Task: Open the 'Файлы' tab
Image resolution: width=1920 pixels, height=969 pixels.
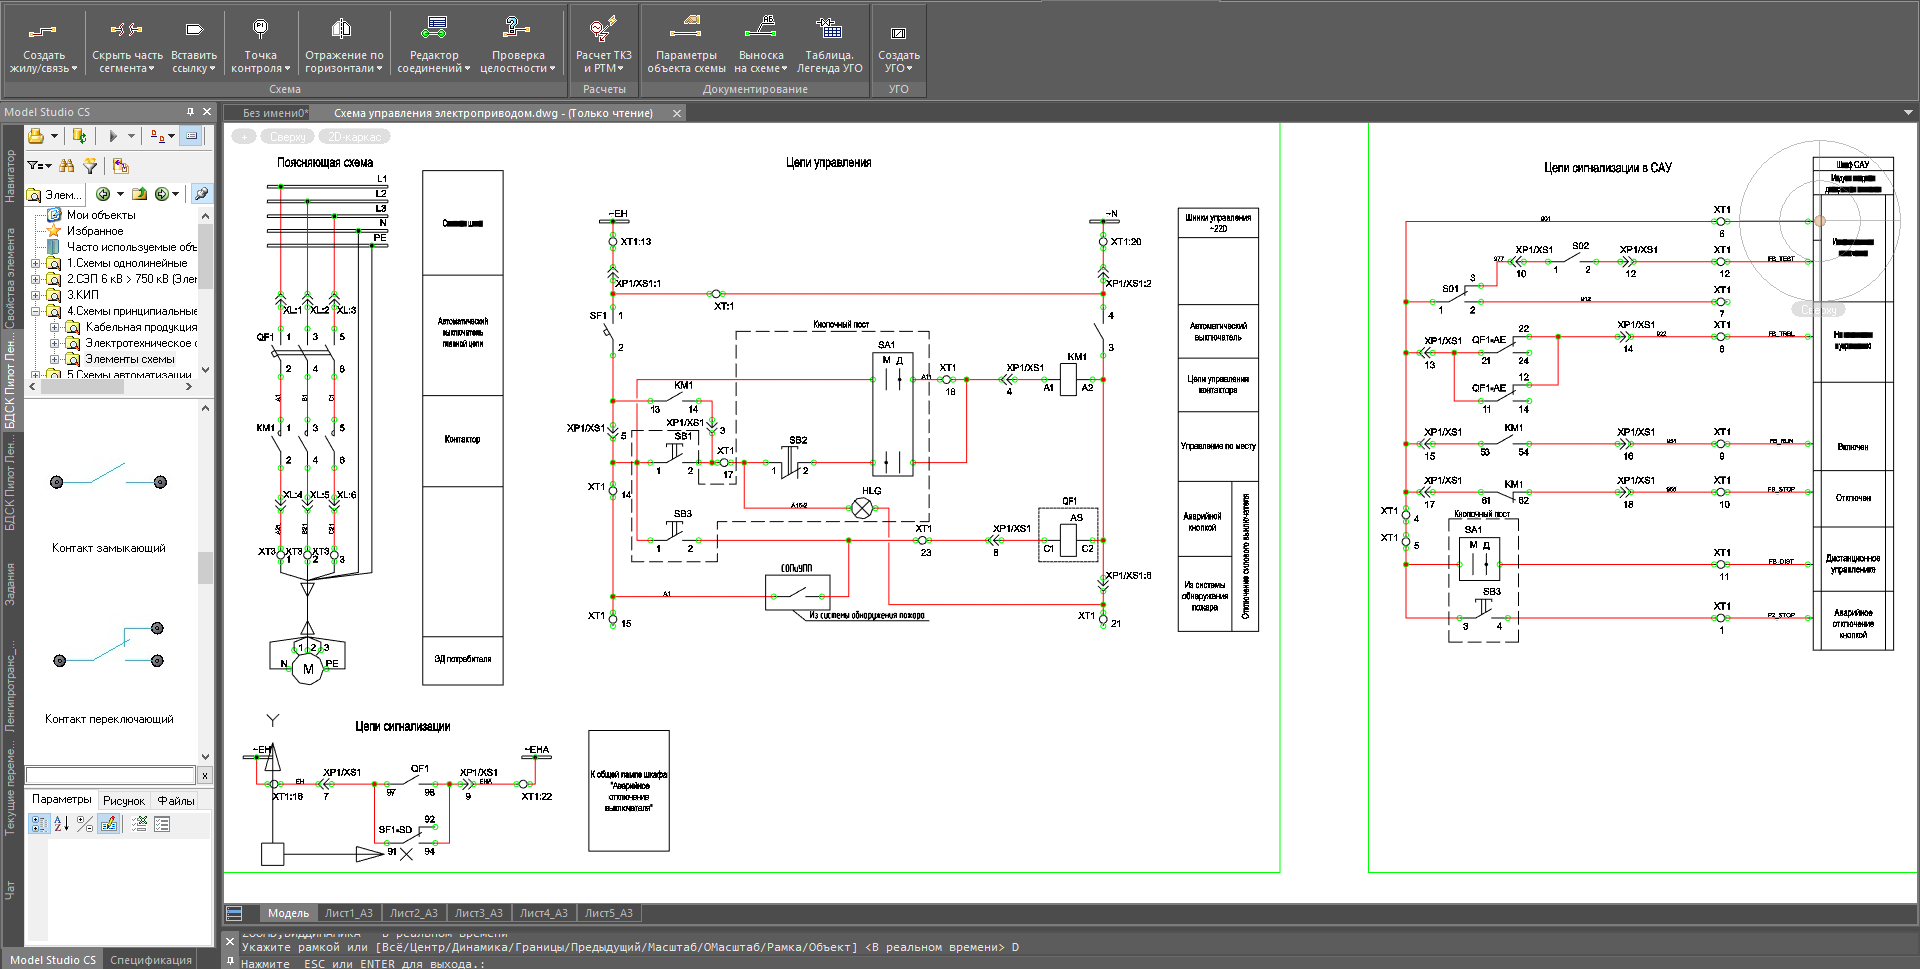Action: (176, 800)
